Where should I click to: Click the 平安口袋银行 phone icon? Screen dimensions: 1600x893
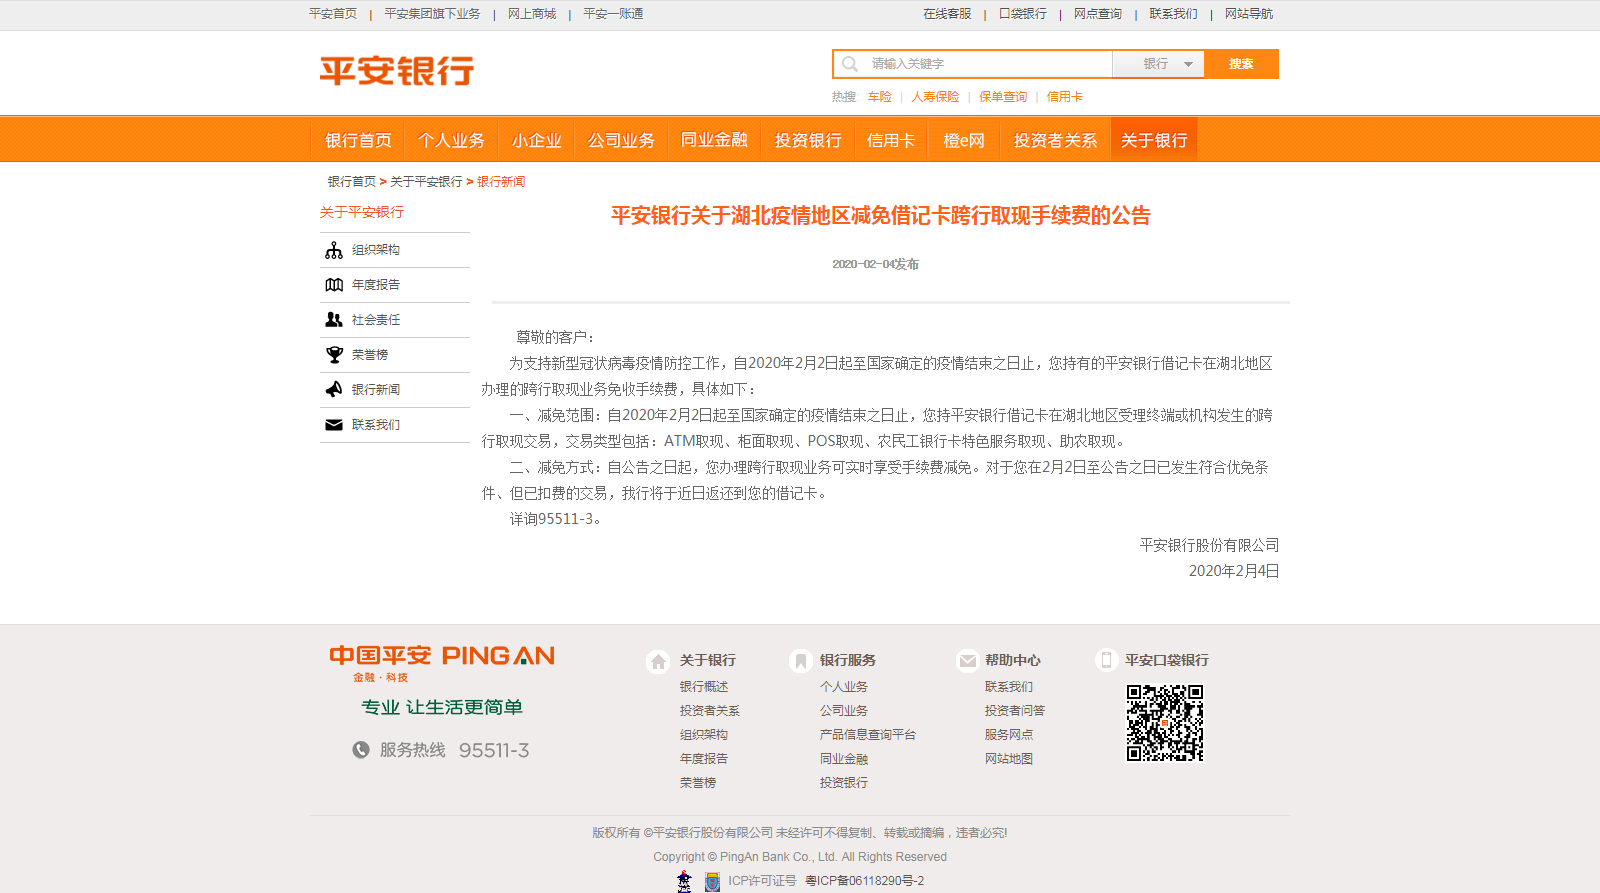click(1106, 660)
